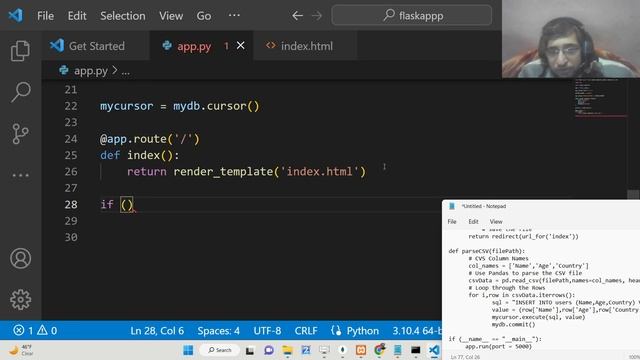Open the View menu in Notepad
The height and width of the screenshot is (360, 640).
(496, 222)
